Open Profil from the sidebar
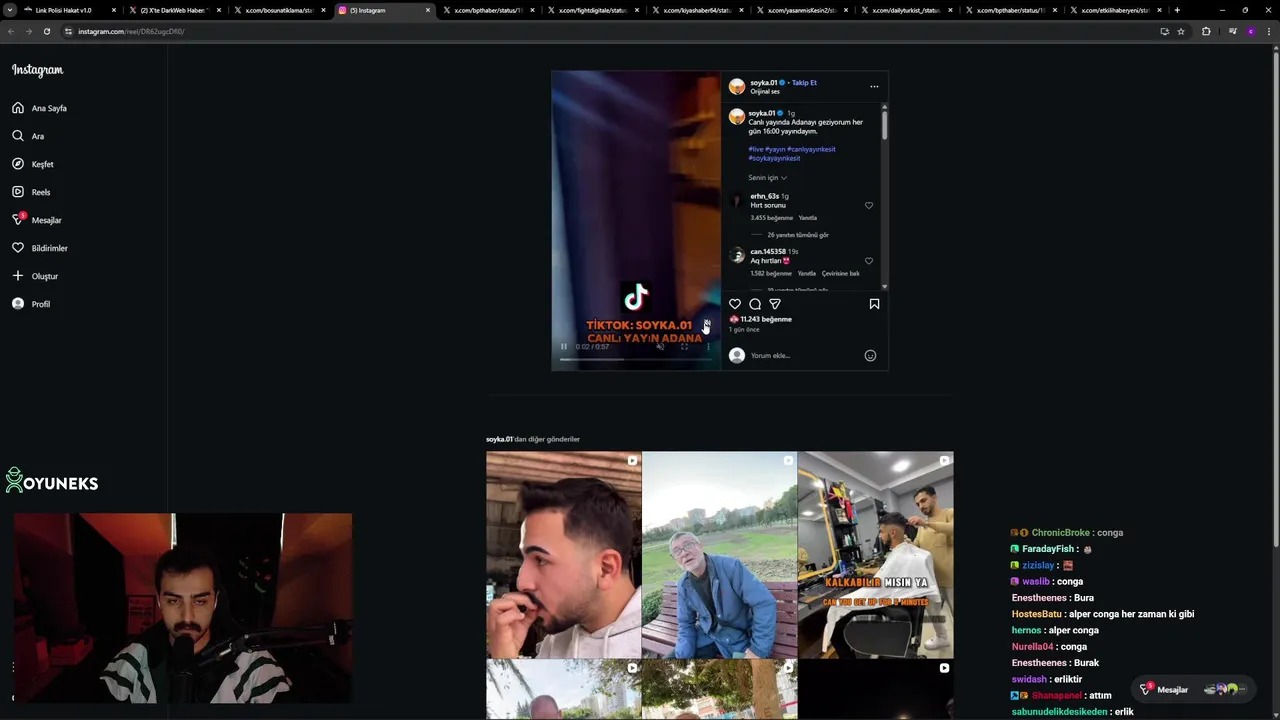The width and height of the screenshot is (1280, 720). coord(31,304)
